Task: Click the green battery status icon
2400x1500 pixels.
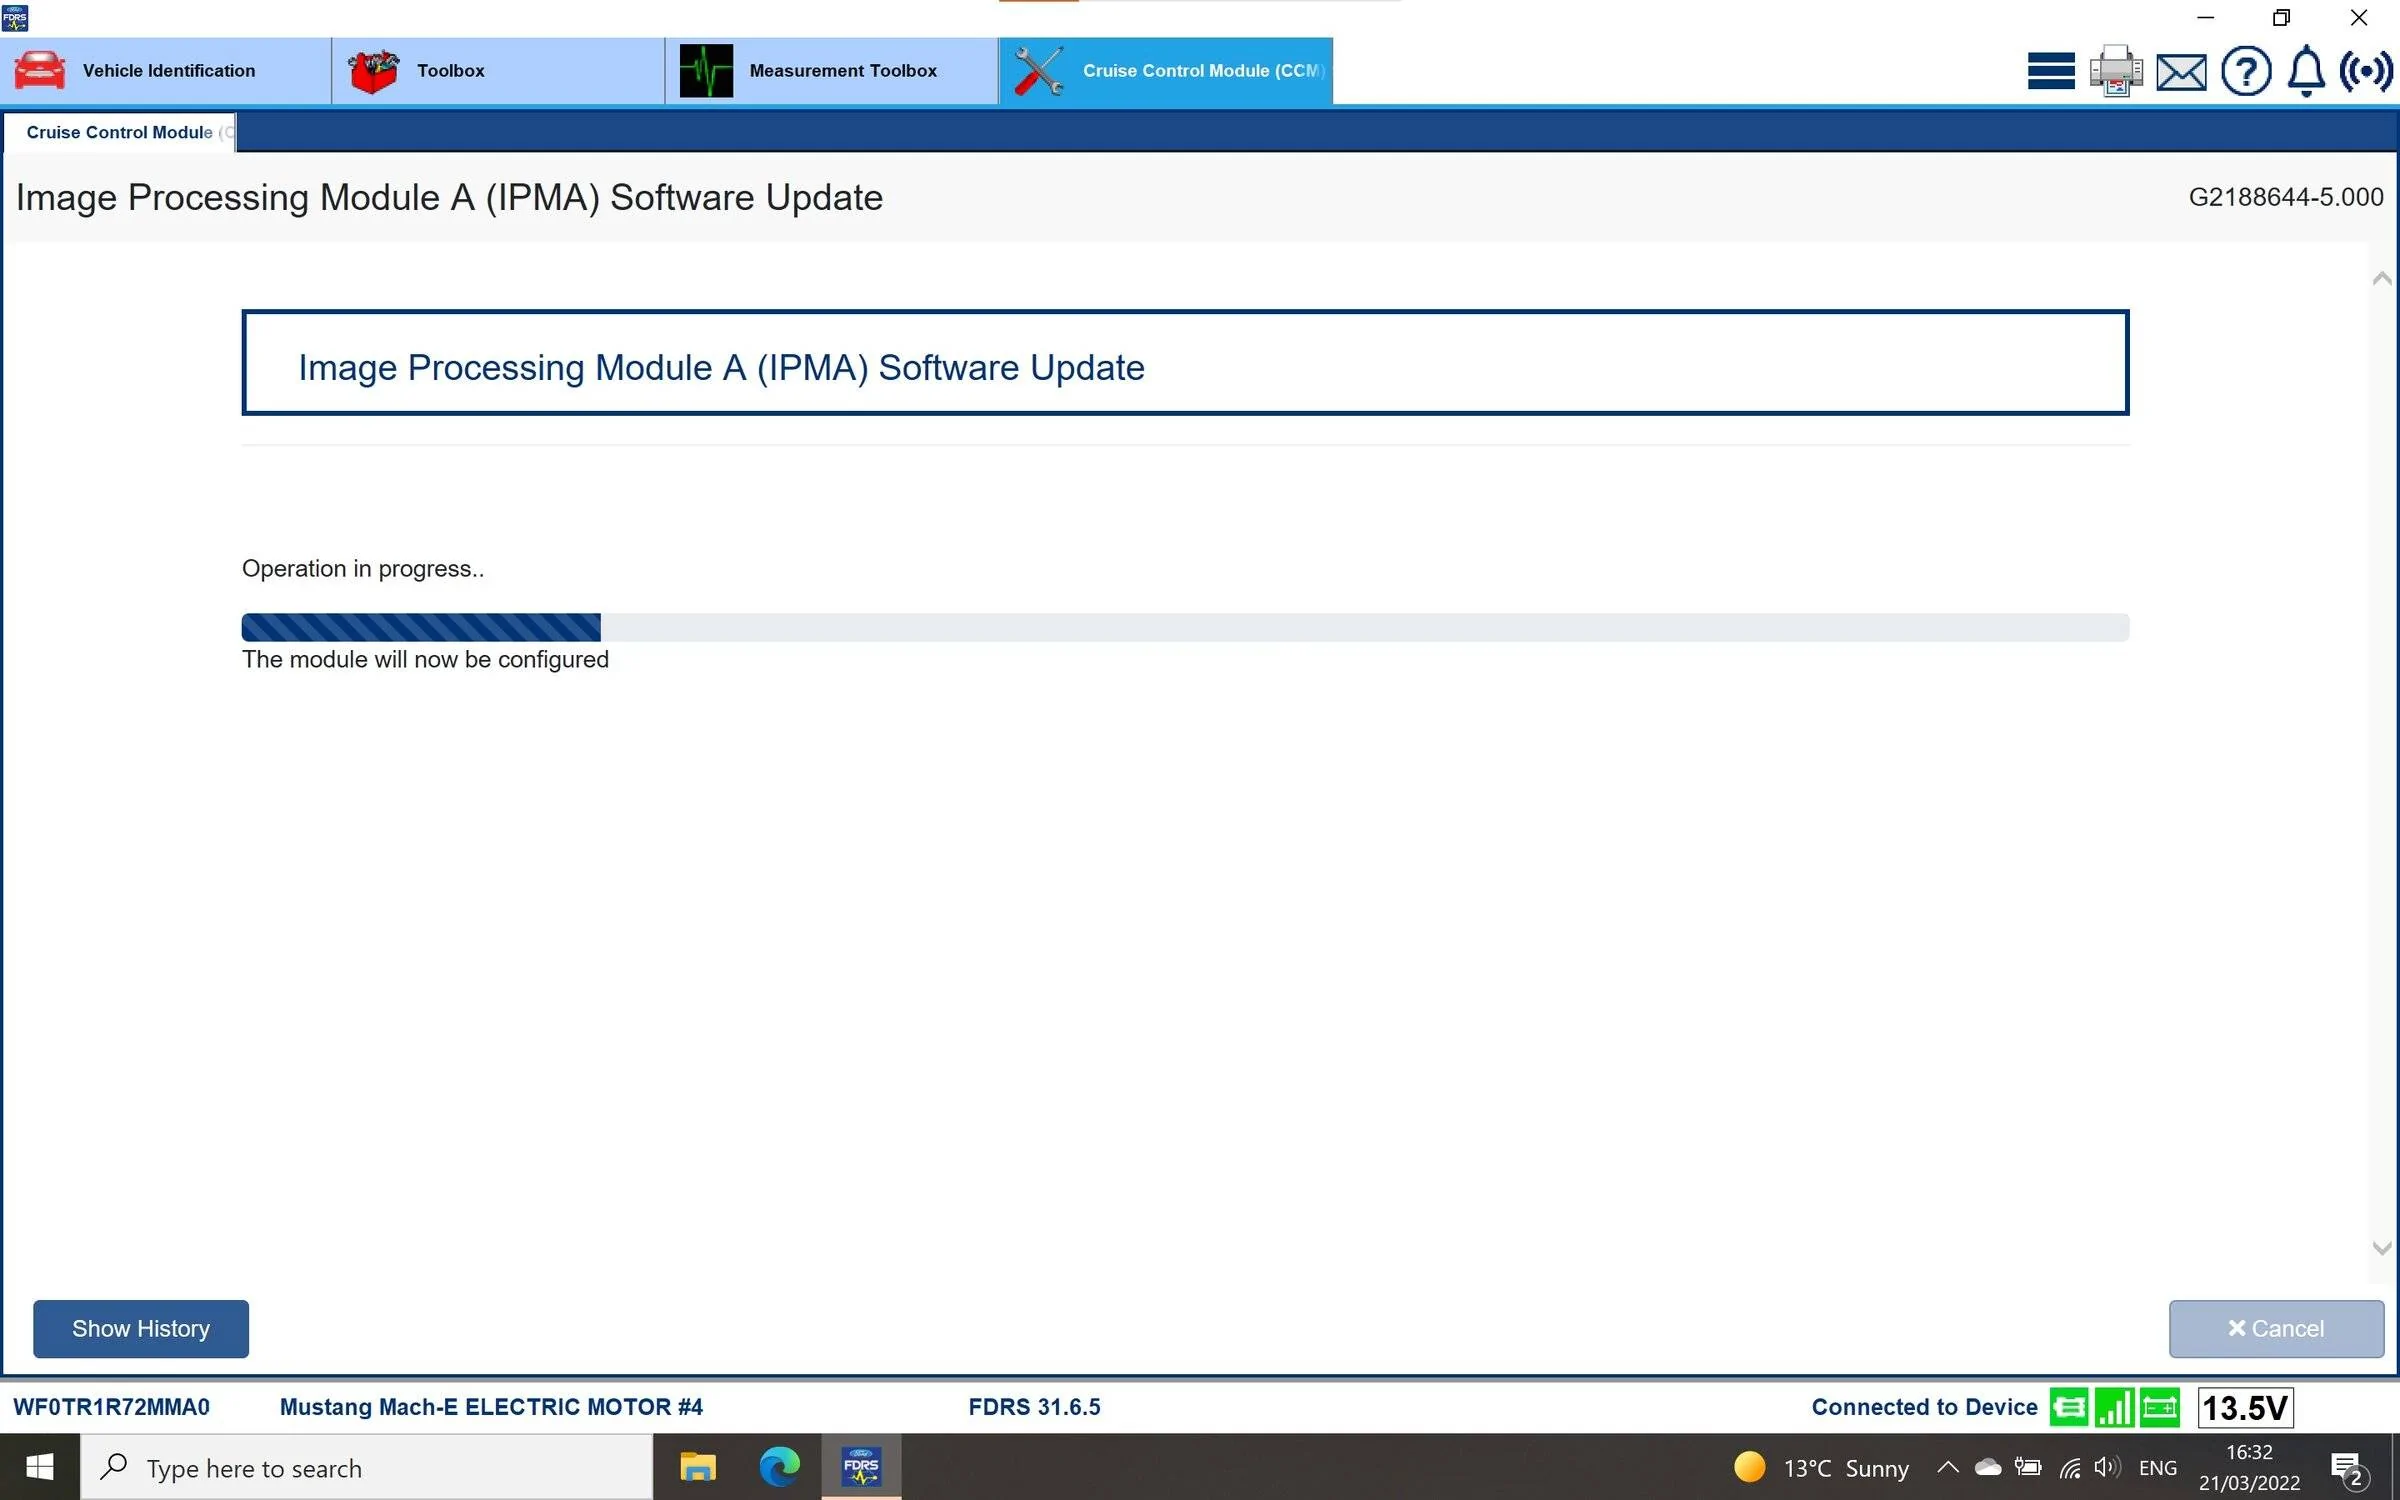Action: pos(2160,1408)
